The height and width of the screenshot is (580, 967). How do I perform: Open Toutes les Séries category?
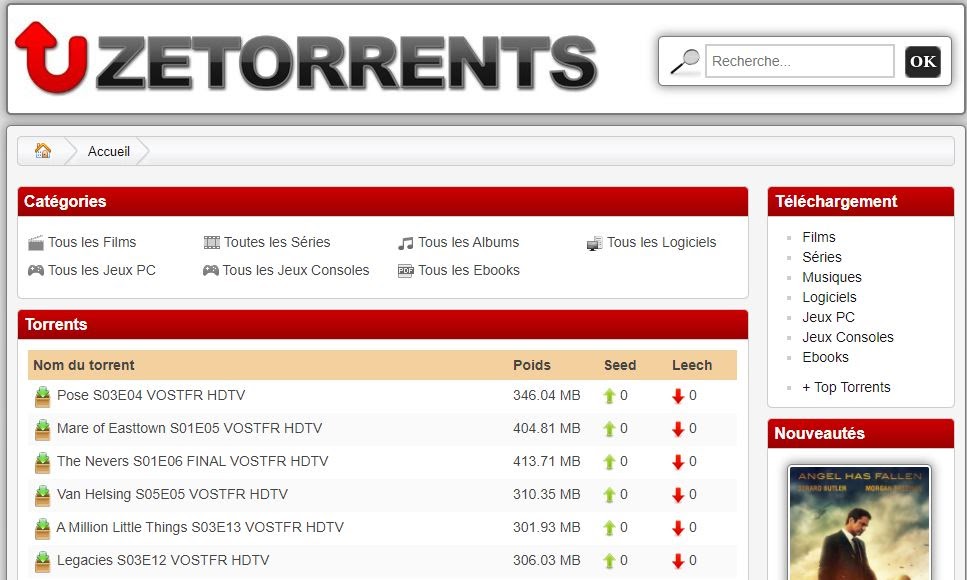tap(277, 242)
